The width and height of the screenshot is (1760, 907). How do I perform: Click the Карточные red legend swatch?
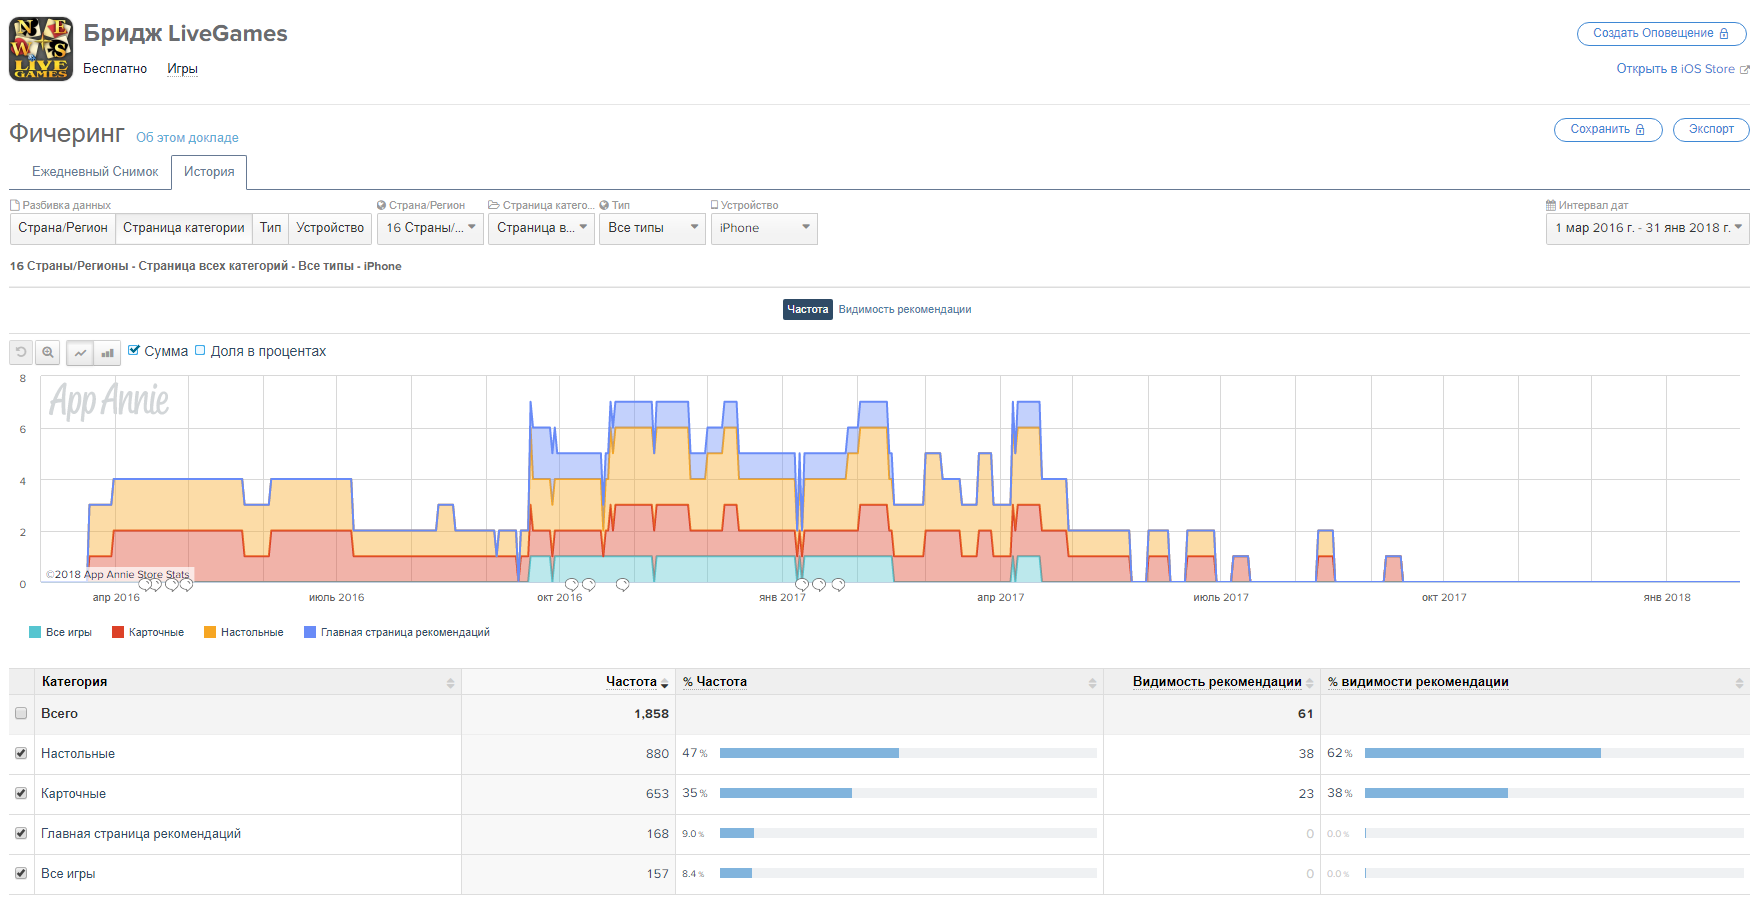pyautogui.click(x=118, y=632)
